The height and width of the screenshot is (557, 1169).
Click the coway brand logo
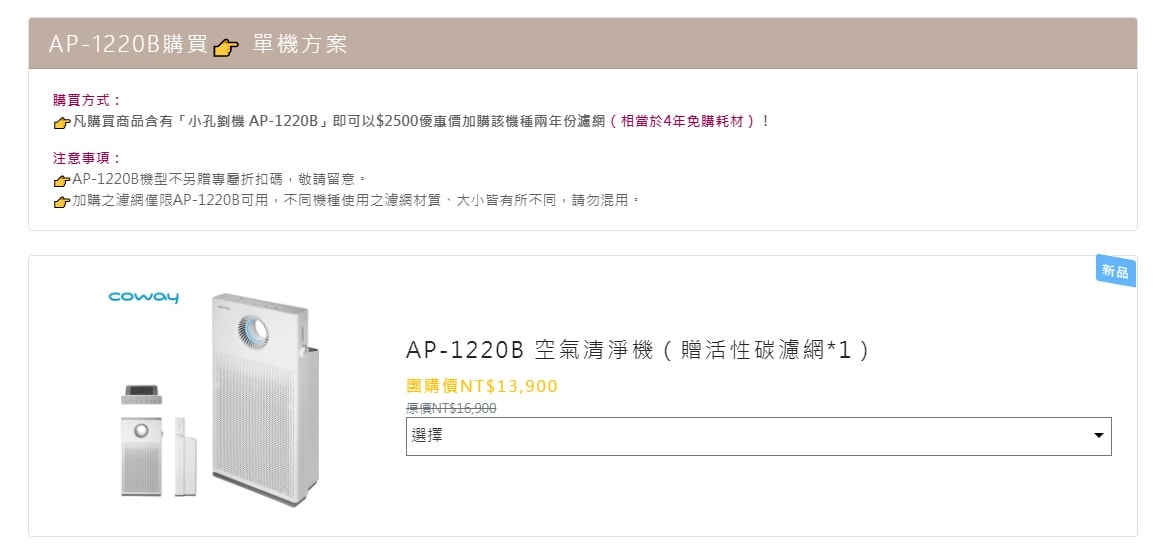(143, 297)
